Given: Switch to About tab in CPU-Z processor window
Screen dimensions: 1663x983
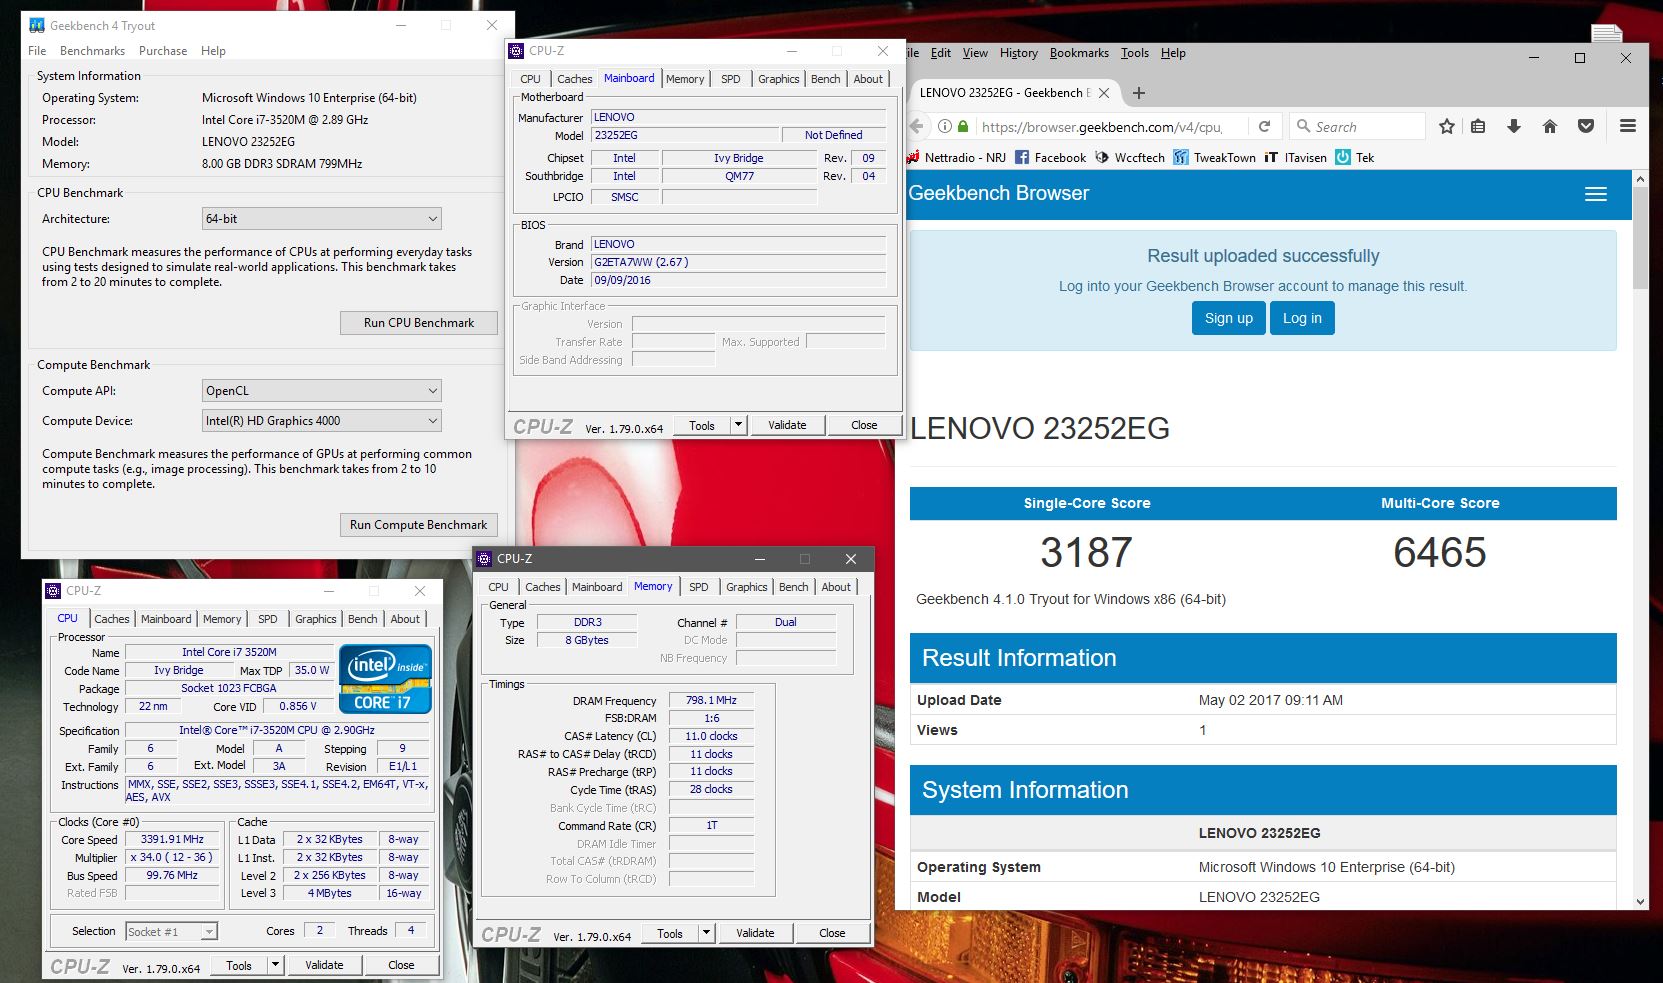Looking at the screenshot, I should (405, 619).
